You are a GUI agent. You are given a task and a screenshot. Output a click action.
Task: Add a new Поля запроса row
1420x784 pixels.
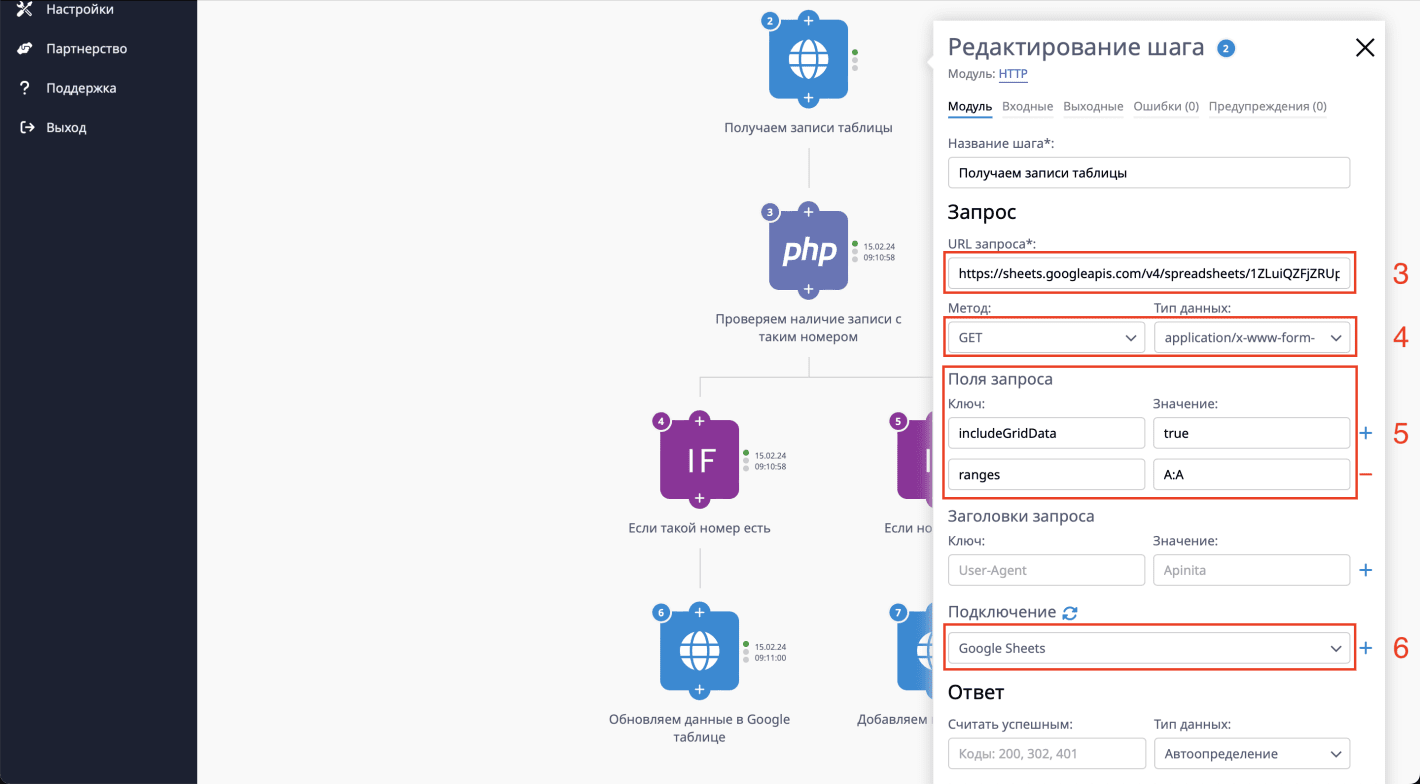click(x=1366, y=432)
